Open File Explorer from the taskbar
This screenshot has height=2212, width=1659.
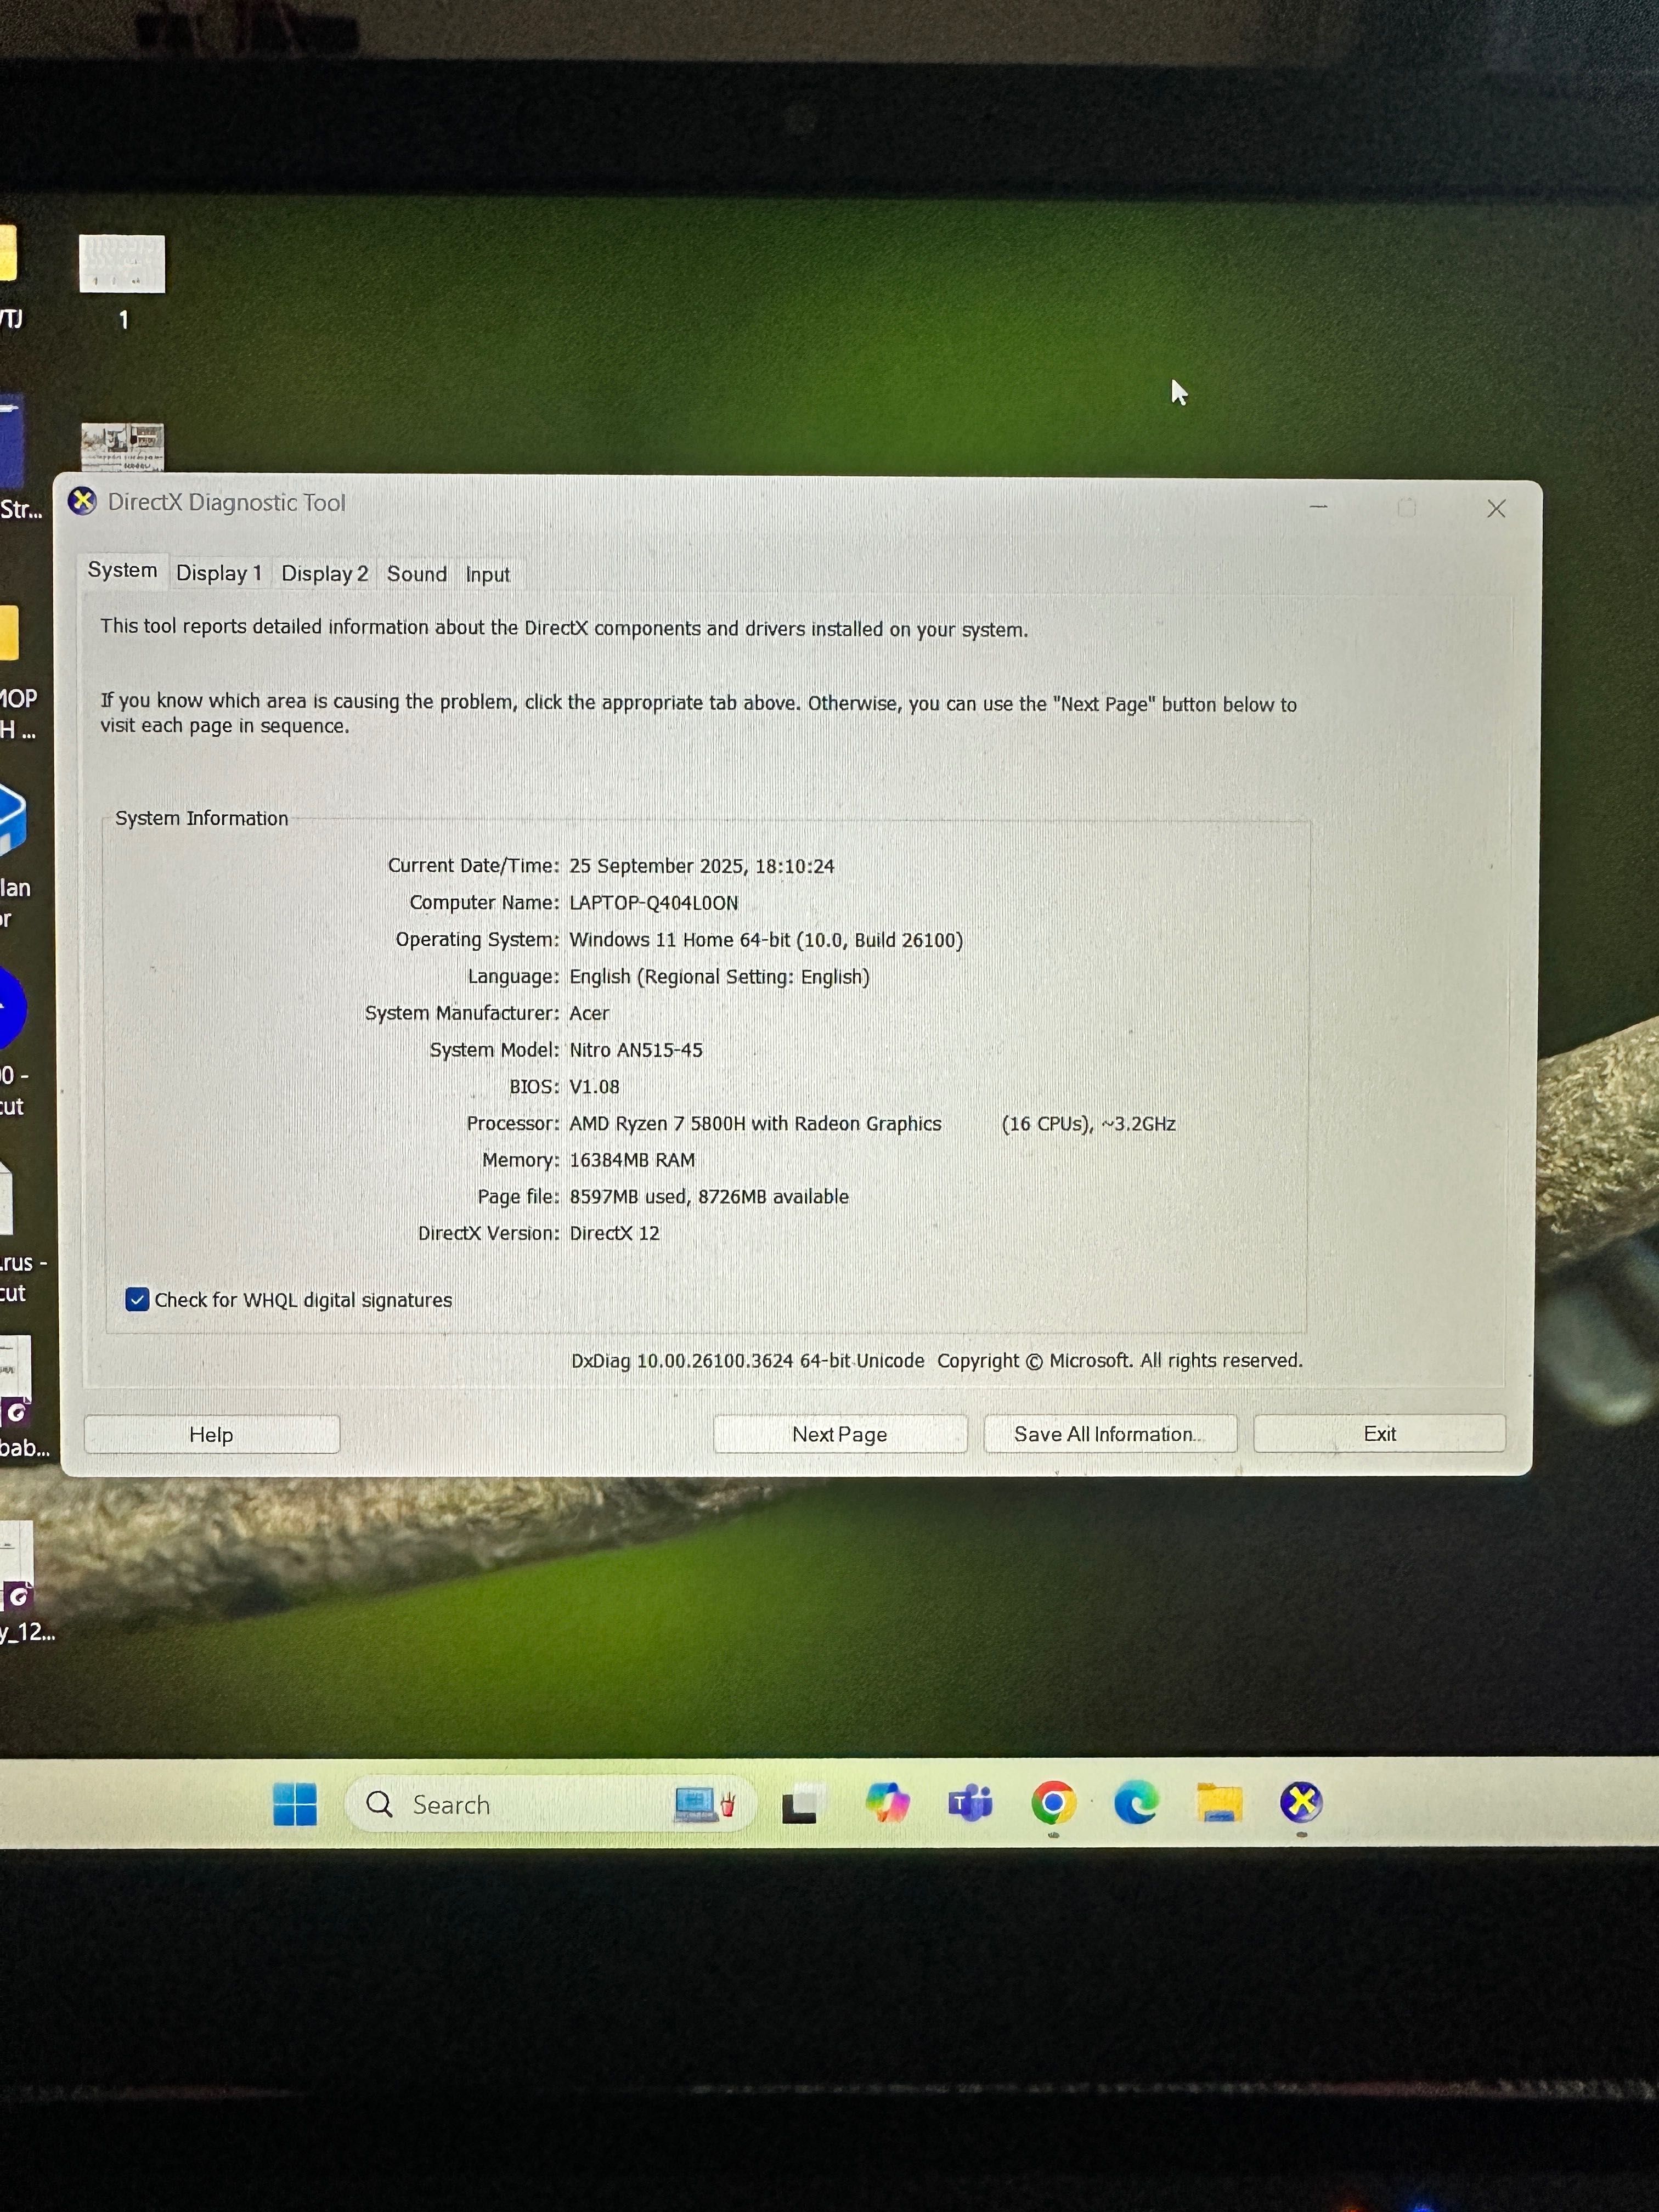(1219, 1802)
